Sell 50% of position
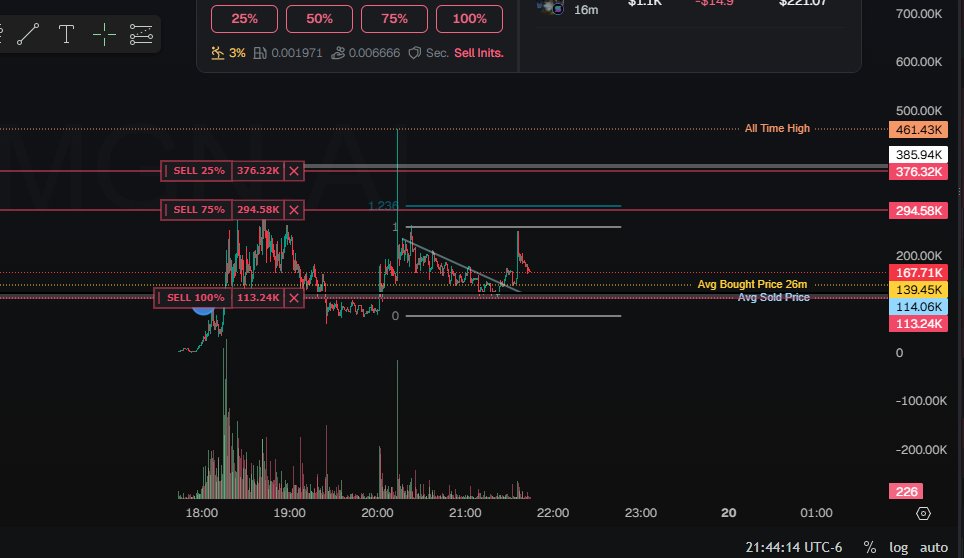964x558 pixels. [x=319, y=18]
